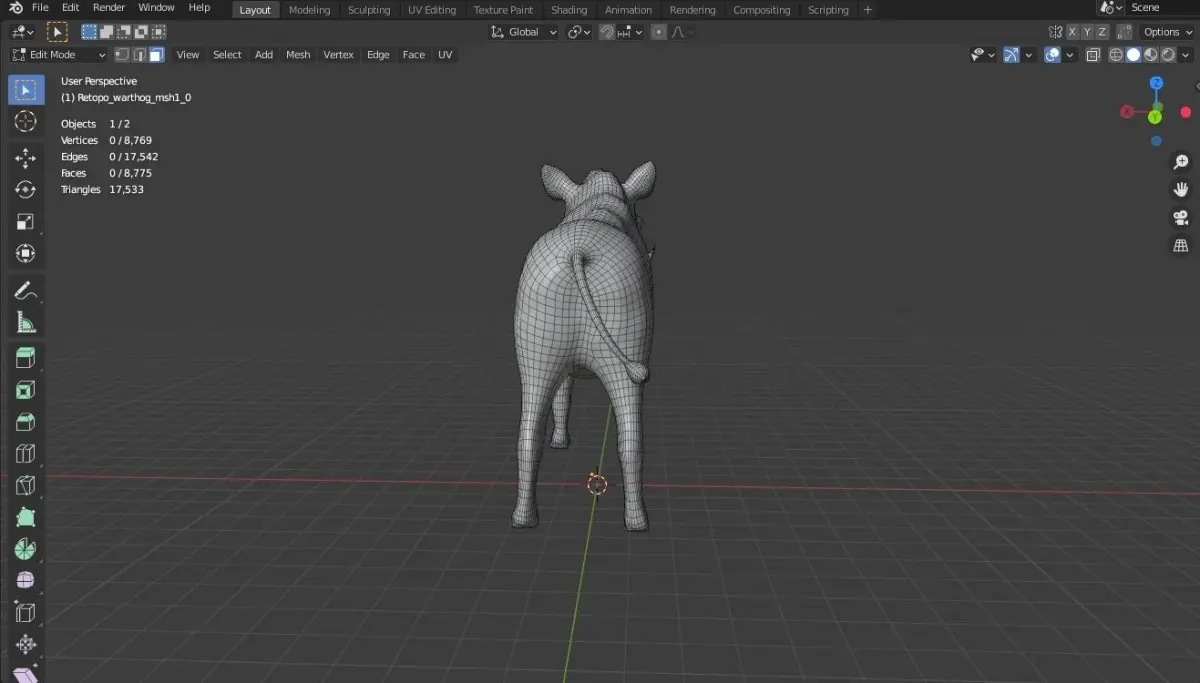Image resolution: width=1200 pixels, height=683 pixels.
Task: Click the Pan view hand icon
Action: [x=1181, y=190]
